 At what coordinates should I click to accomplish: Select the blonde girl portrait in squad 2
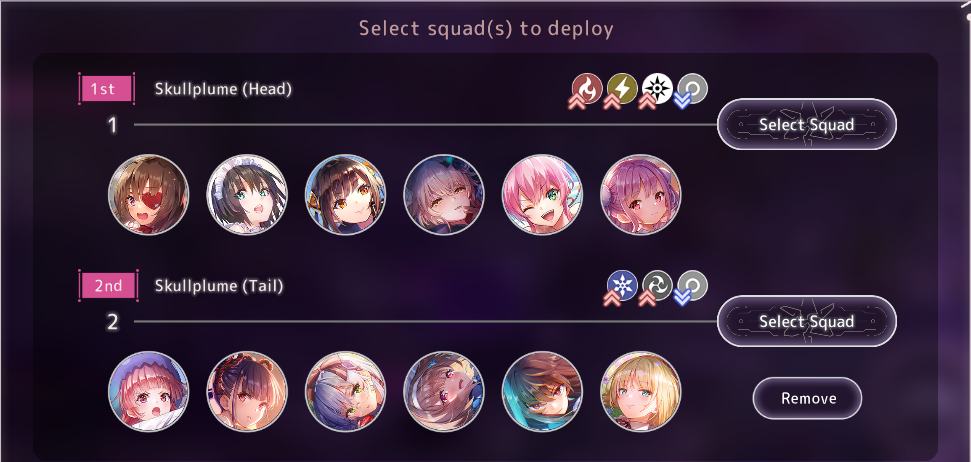tap(641, 391)
